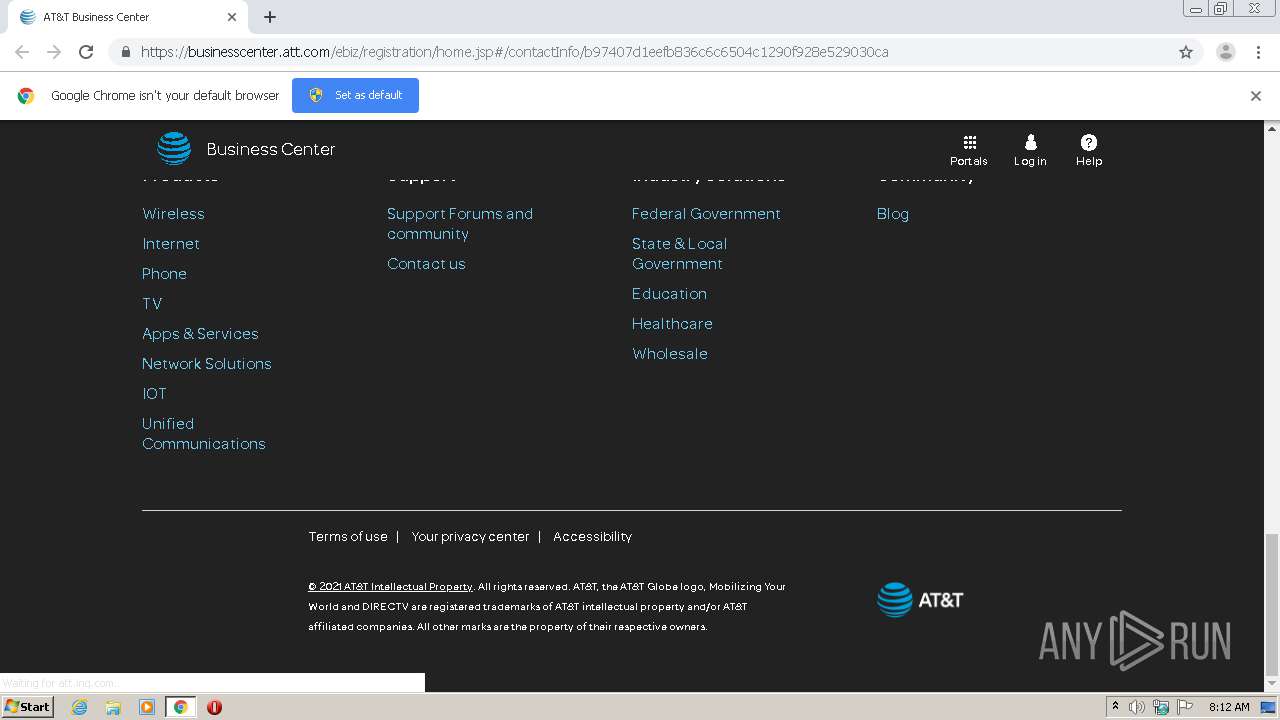This screenshot has width=1280, height=720.
Task: Open the Accessibility link
Action: (x=592, y=537)
